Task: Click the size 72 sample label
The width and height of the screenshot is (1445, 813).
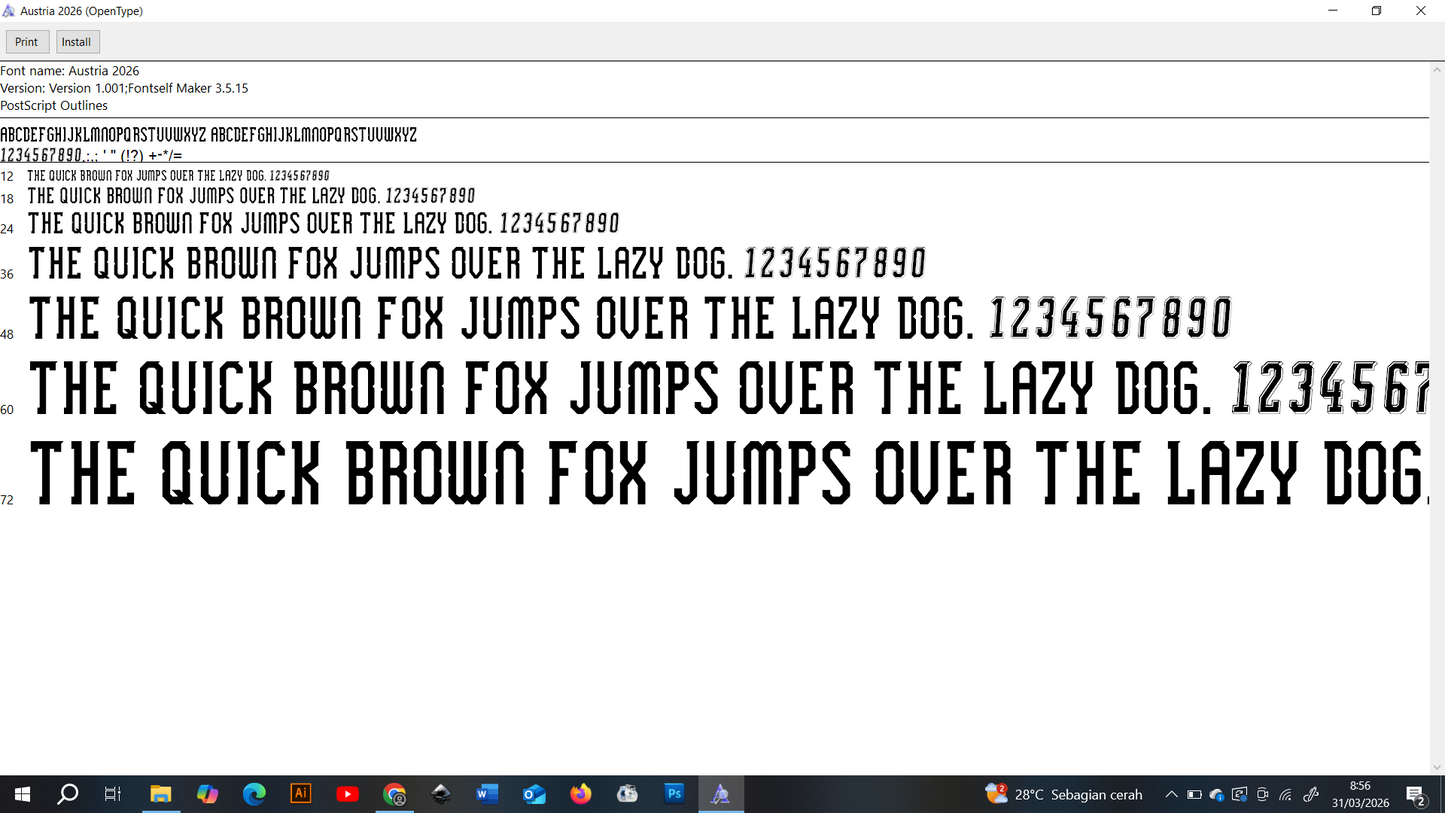Action: [x=7, y=500]
